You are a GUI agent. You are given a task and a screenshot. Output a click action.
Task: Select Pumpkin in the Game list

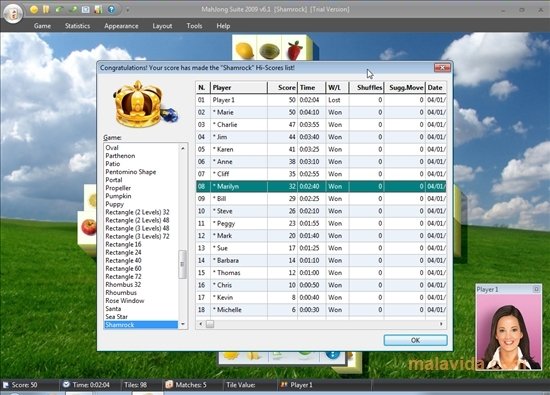coord(141,196)
